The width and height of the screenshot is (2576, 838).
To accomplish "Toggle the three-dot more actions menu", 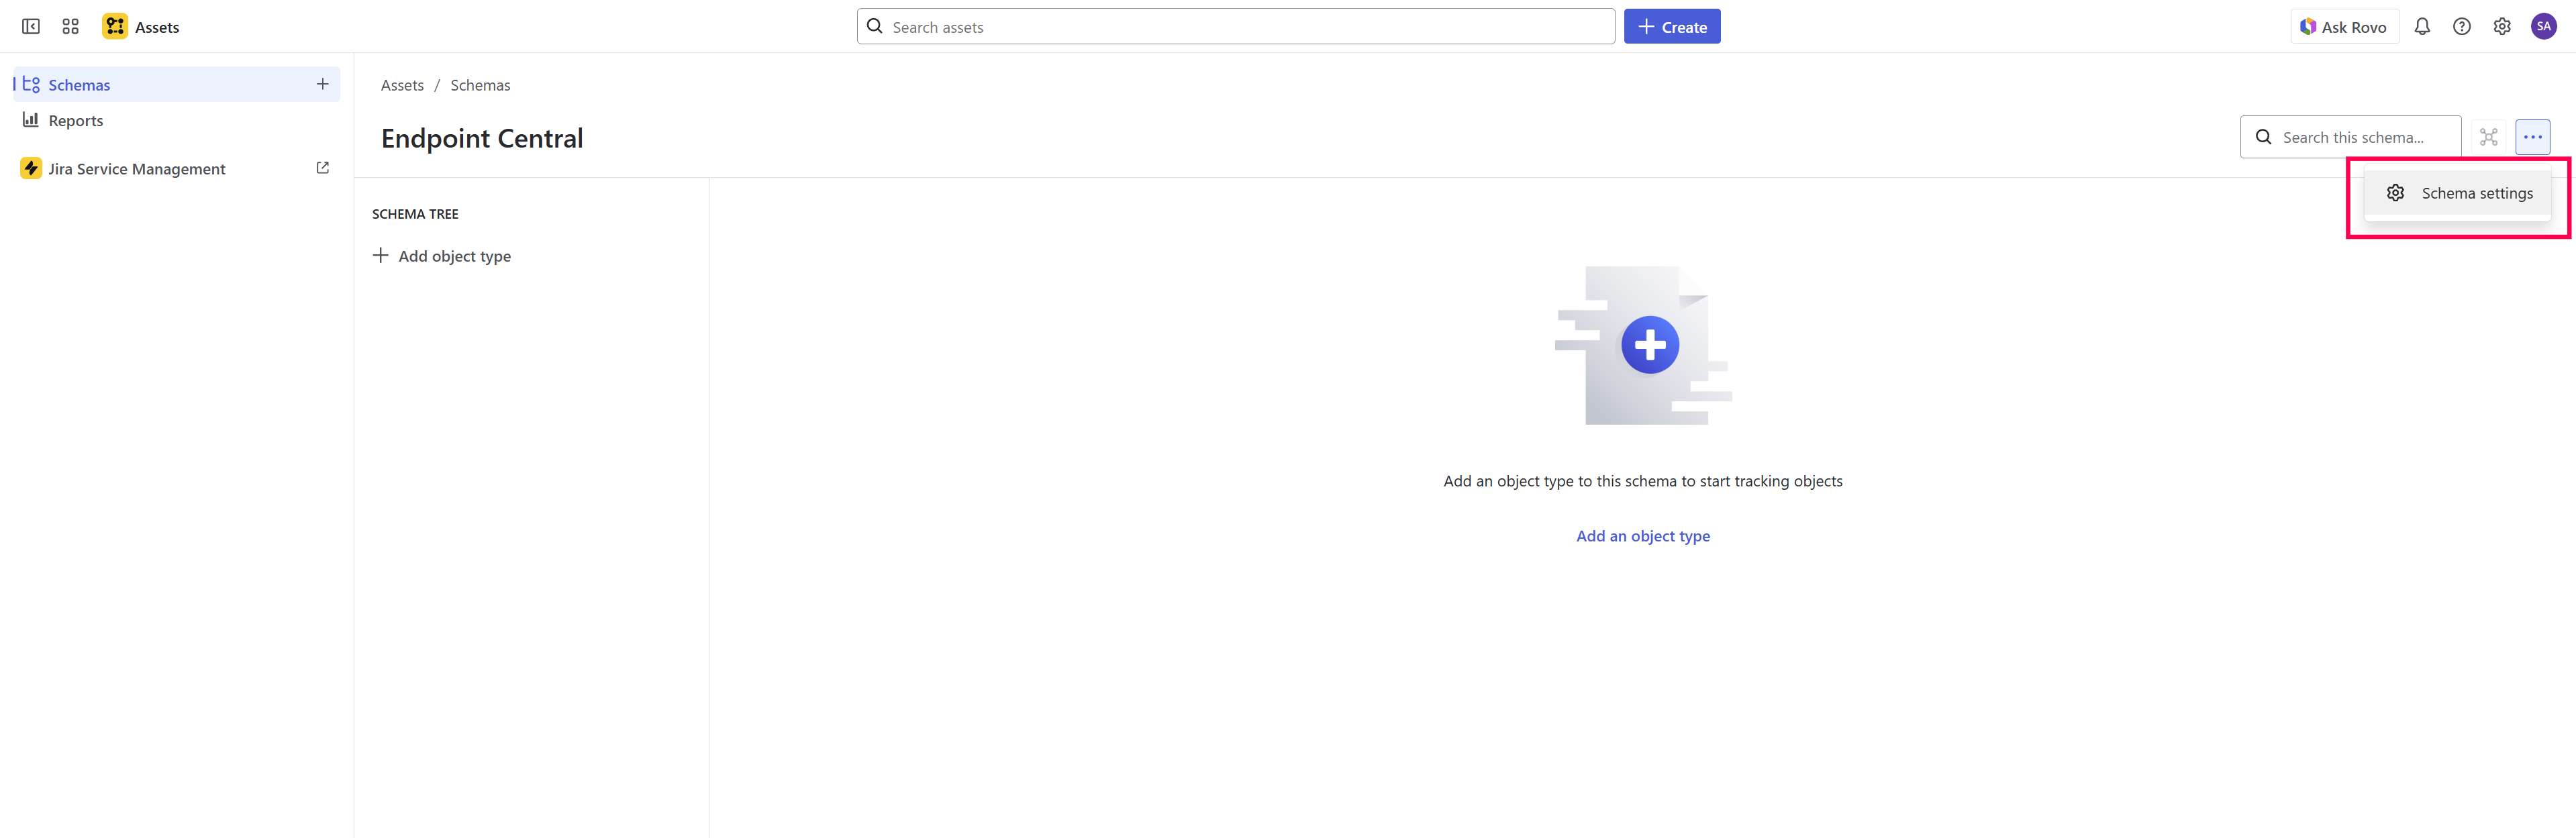I will click(2532, 137).
